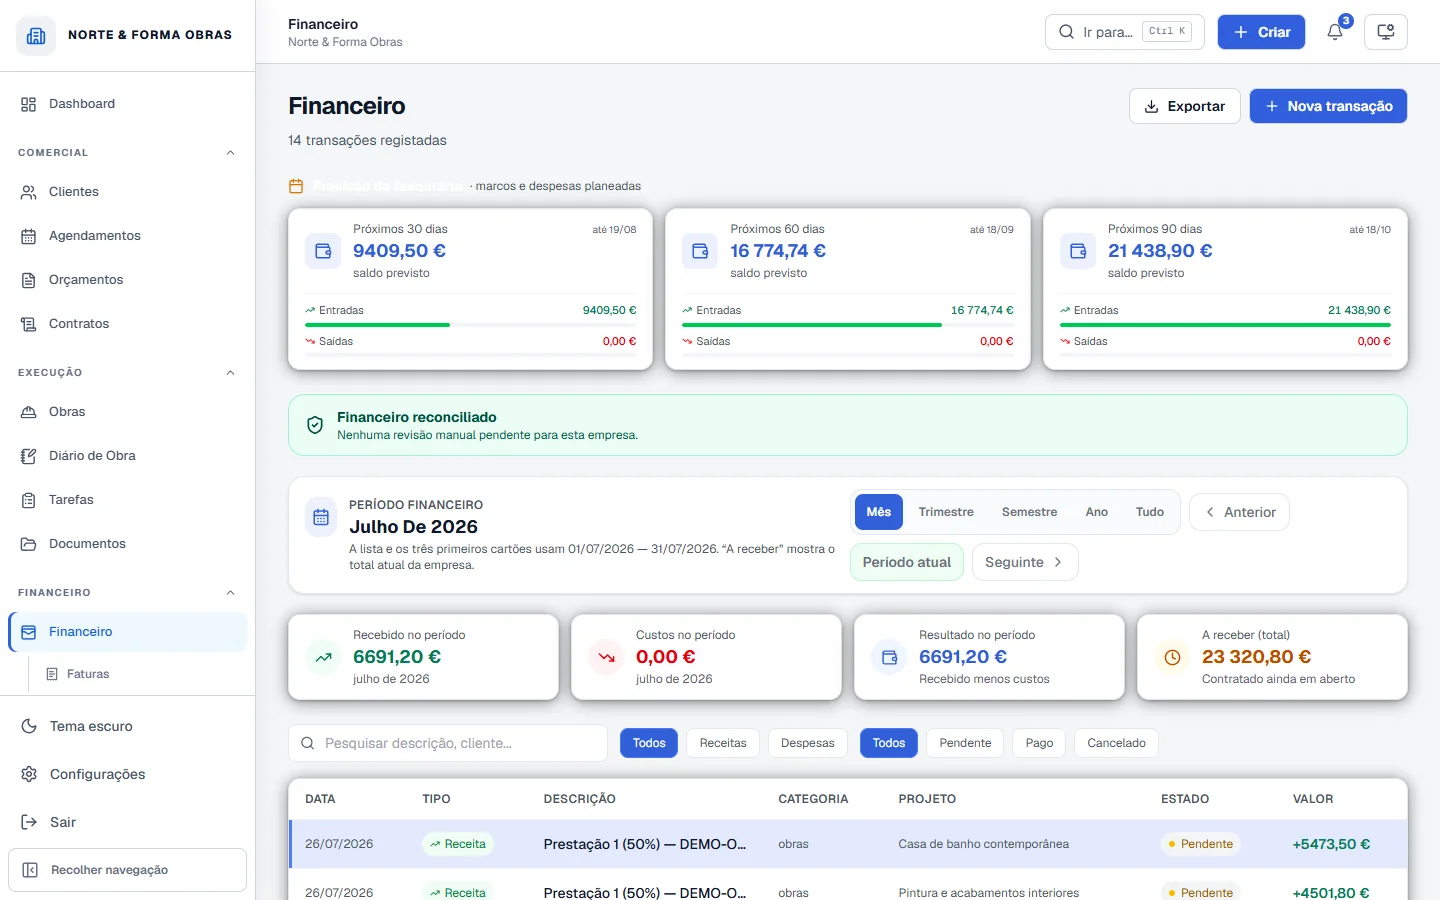1440x900 pixels.
Task: Open Agendamentos calendar item
Action: click(127, 236)
